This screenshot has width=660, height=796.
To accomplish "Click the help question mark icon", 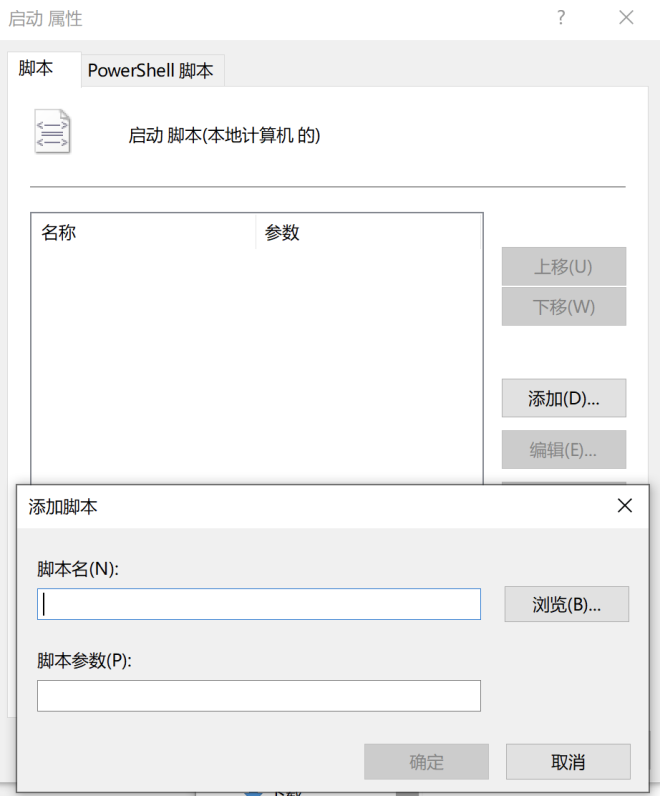I will coord(560,18).
